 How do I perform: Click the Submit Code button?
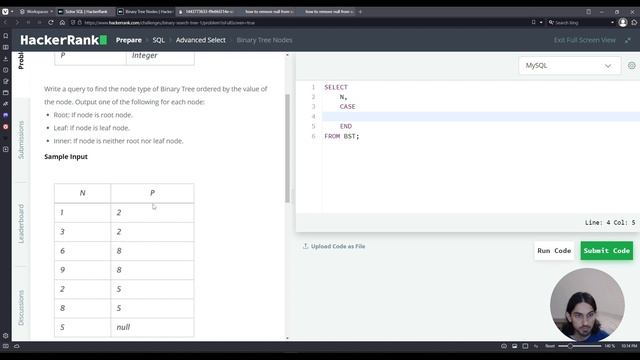click(x=607, y=251)
